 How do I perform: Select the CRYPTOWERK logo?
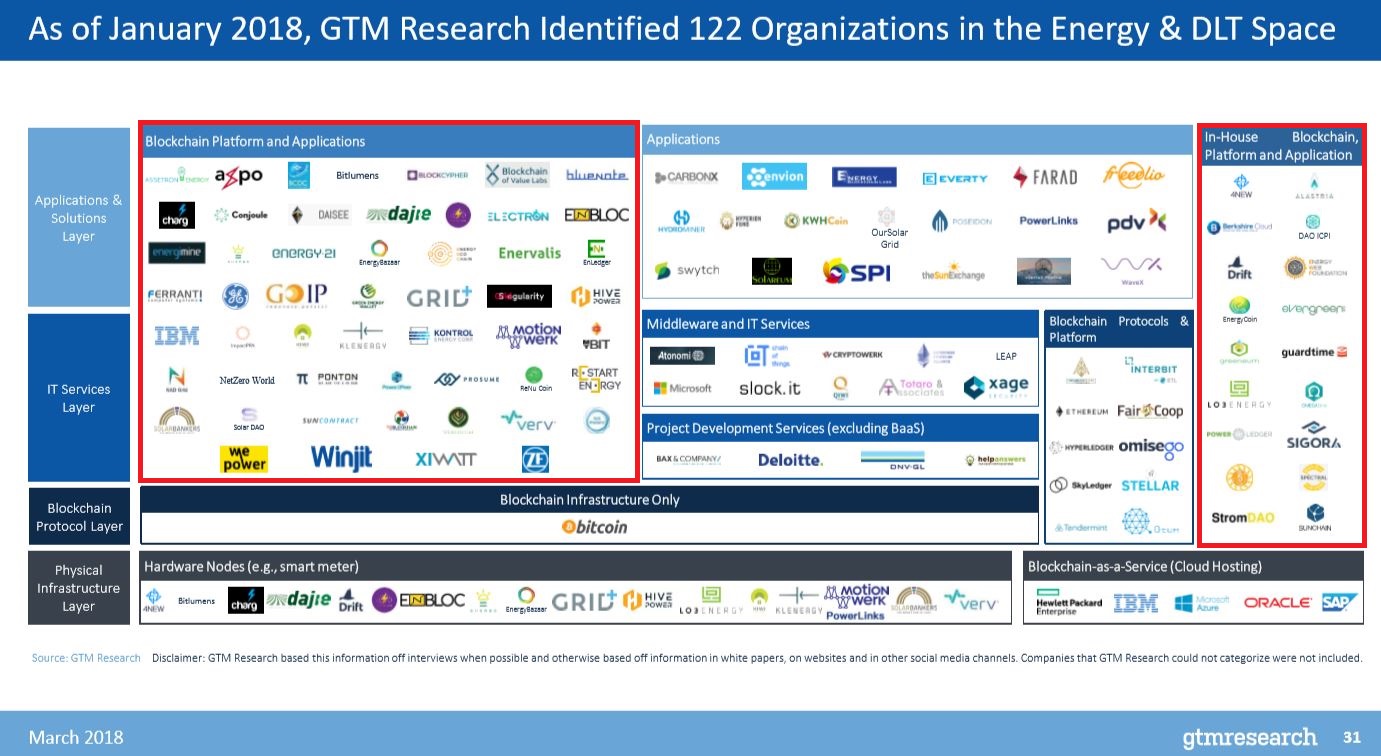852,355
